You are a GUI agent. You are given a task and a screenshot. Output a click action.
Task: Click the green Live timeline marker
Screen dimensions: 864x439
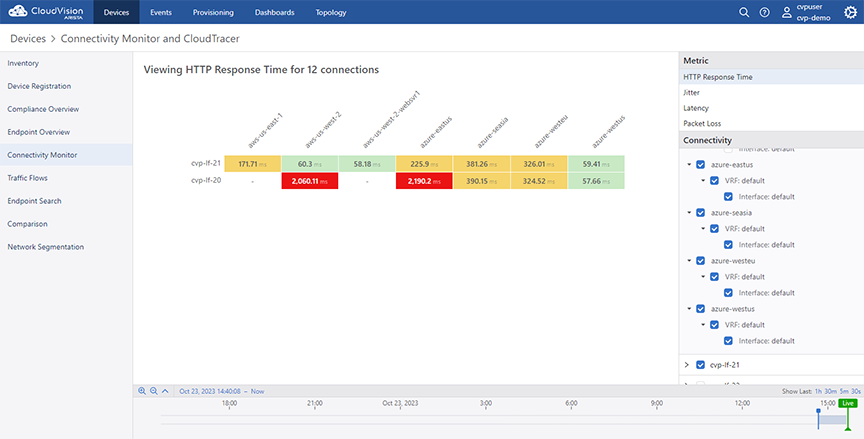(x=847, y=403)
